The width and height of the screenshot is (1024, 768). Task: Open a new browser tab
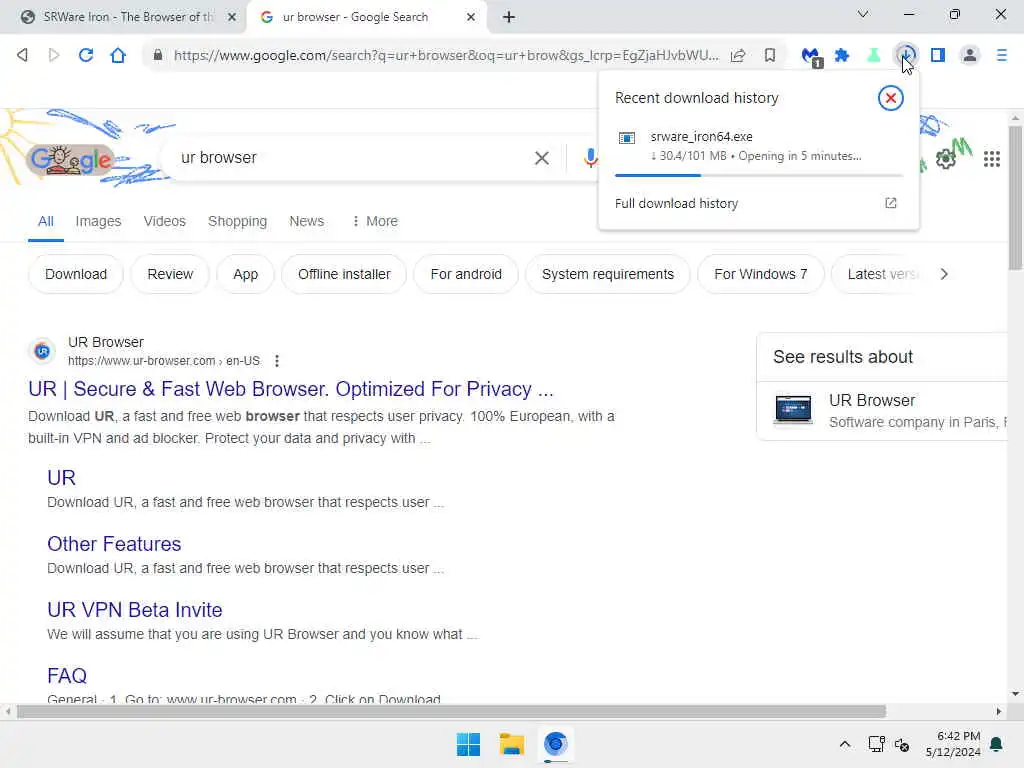[509, 17]
